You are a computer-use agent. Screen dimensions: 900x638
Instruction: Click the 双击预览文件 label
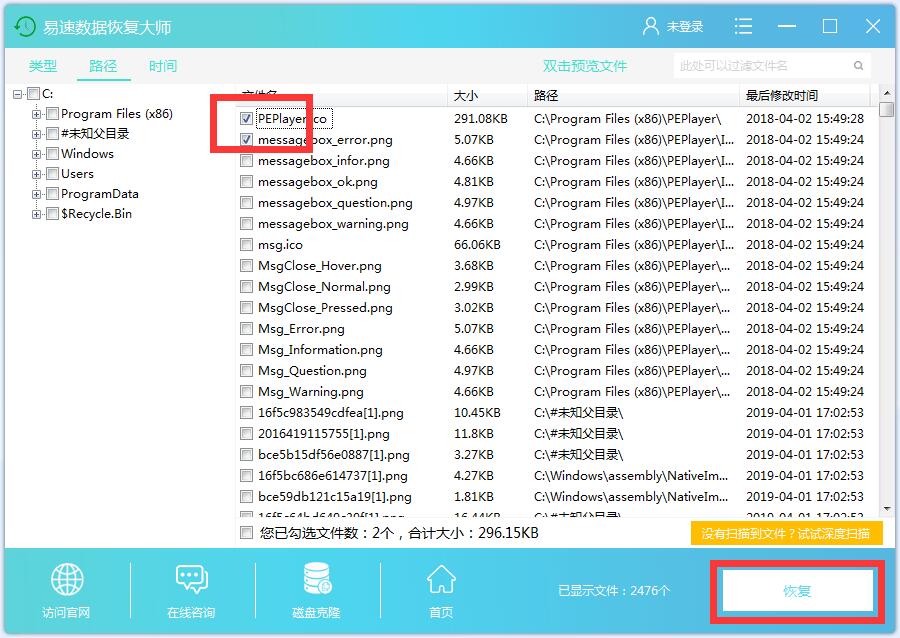pos(585,66)
